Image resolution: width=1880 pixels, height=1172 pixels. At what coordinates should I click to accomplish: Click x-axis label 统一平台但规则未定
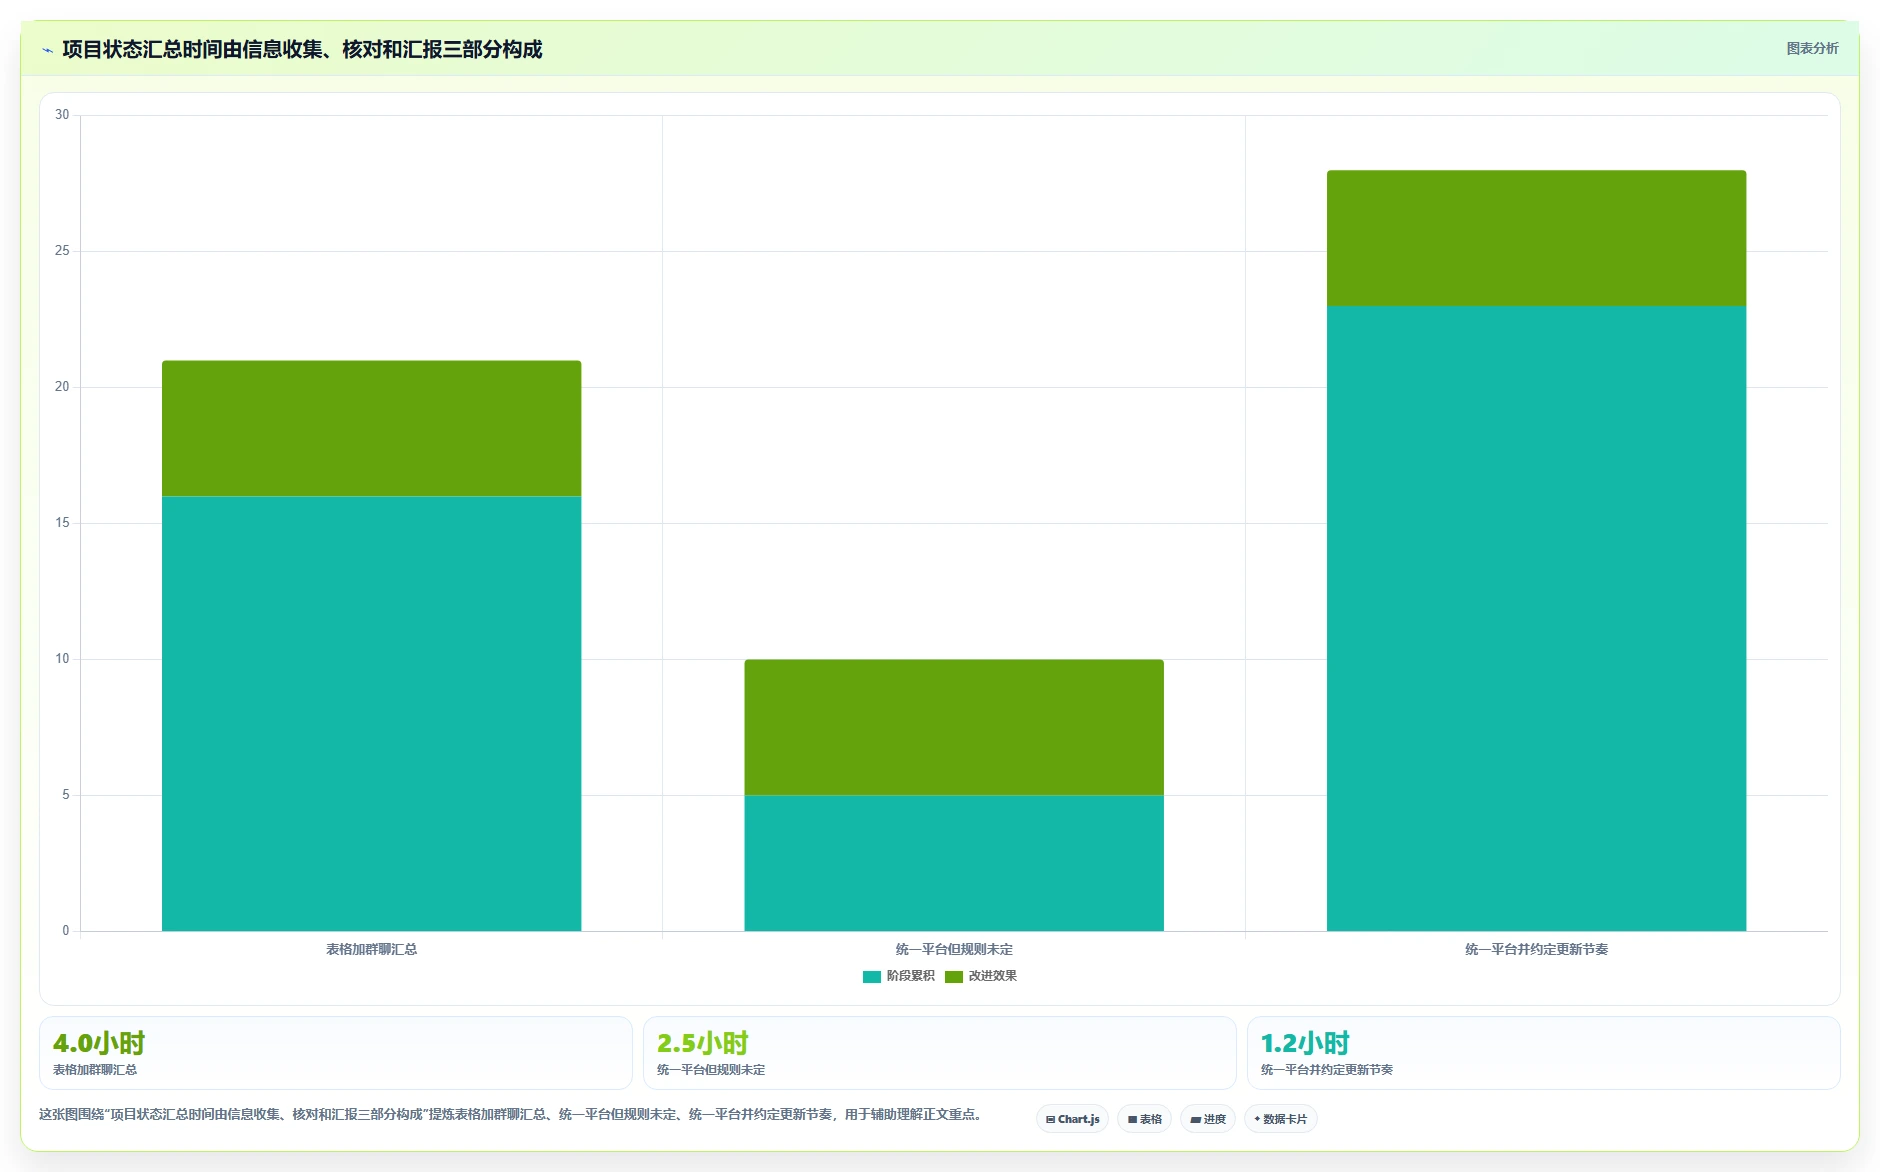coord(954,949)
